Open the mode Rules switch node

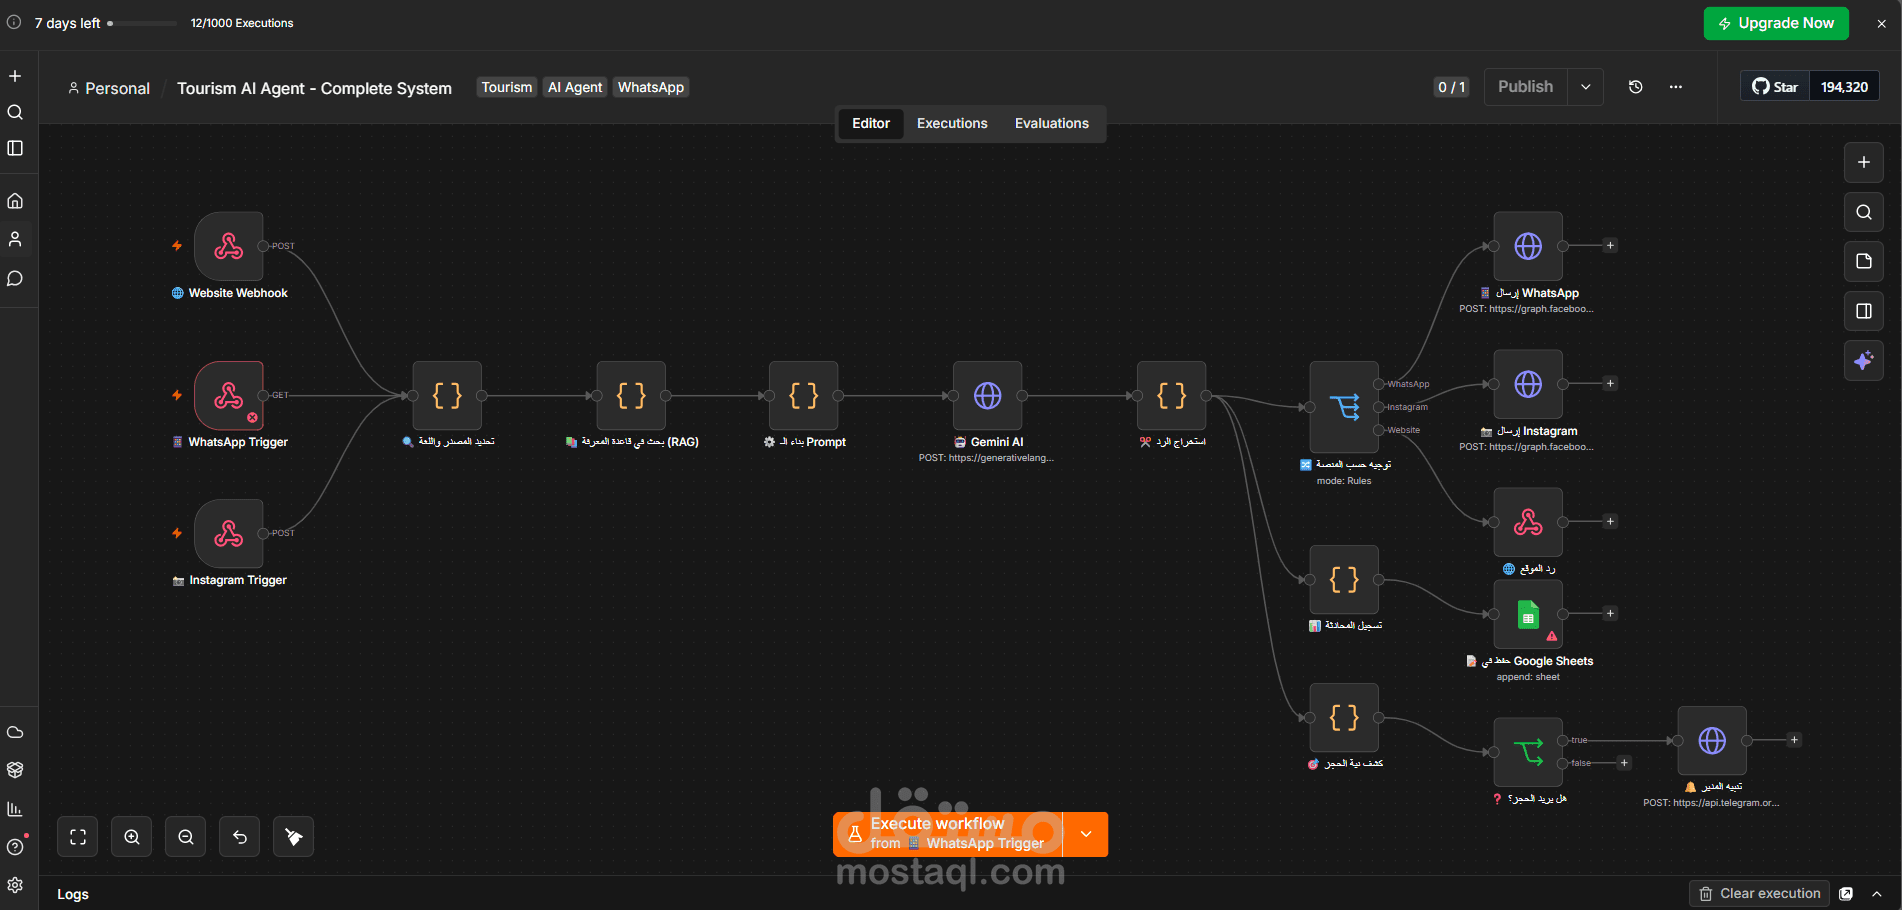(1345, 407)
